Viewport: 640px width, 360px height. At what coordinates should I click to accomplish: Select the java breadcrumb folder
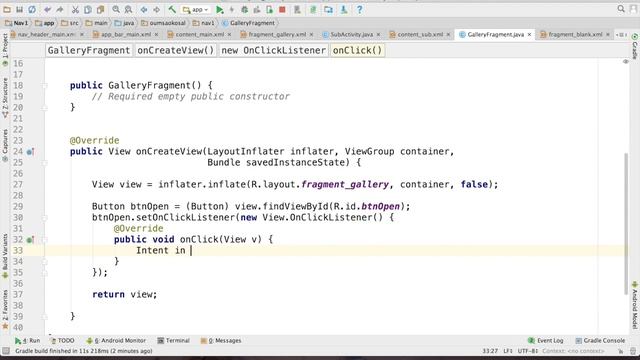pyautogui.click(x=124, y=23)
